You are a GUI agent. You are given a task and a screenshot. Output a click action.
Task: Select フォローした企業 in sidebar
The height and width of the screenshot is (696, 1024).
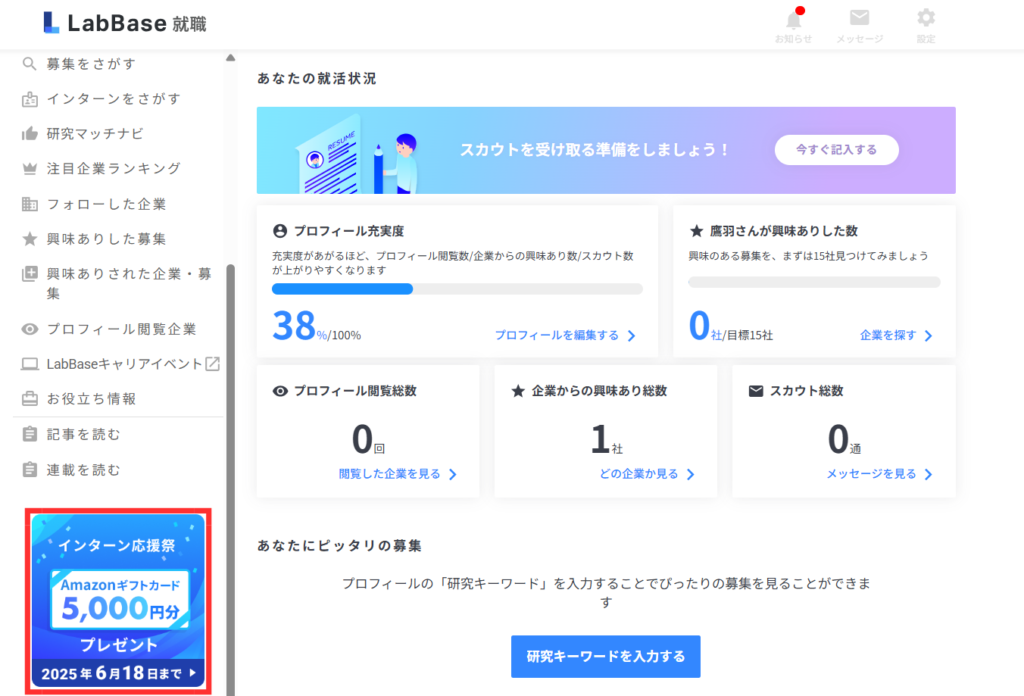click(x=106, y=204)
